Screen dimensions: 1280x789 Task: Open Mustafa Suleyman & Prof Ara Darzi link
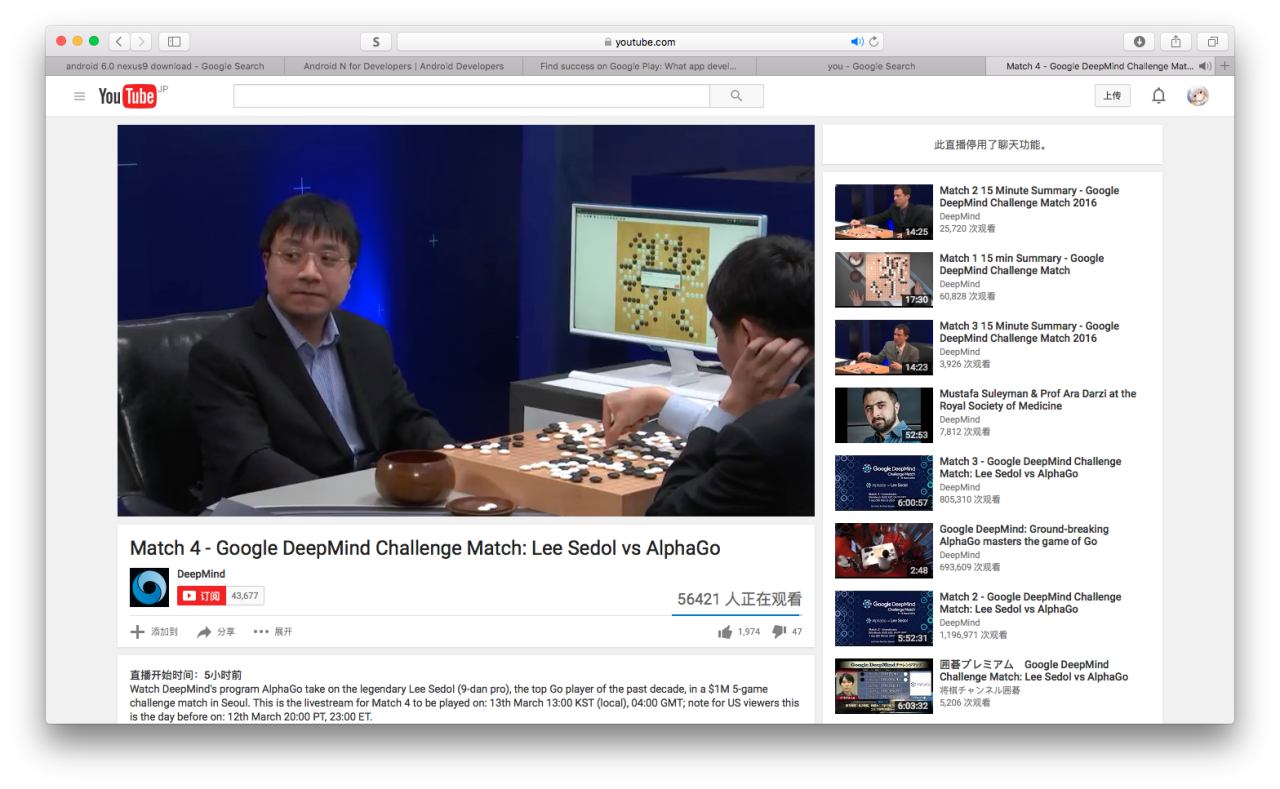(1038, 400)
